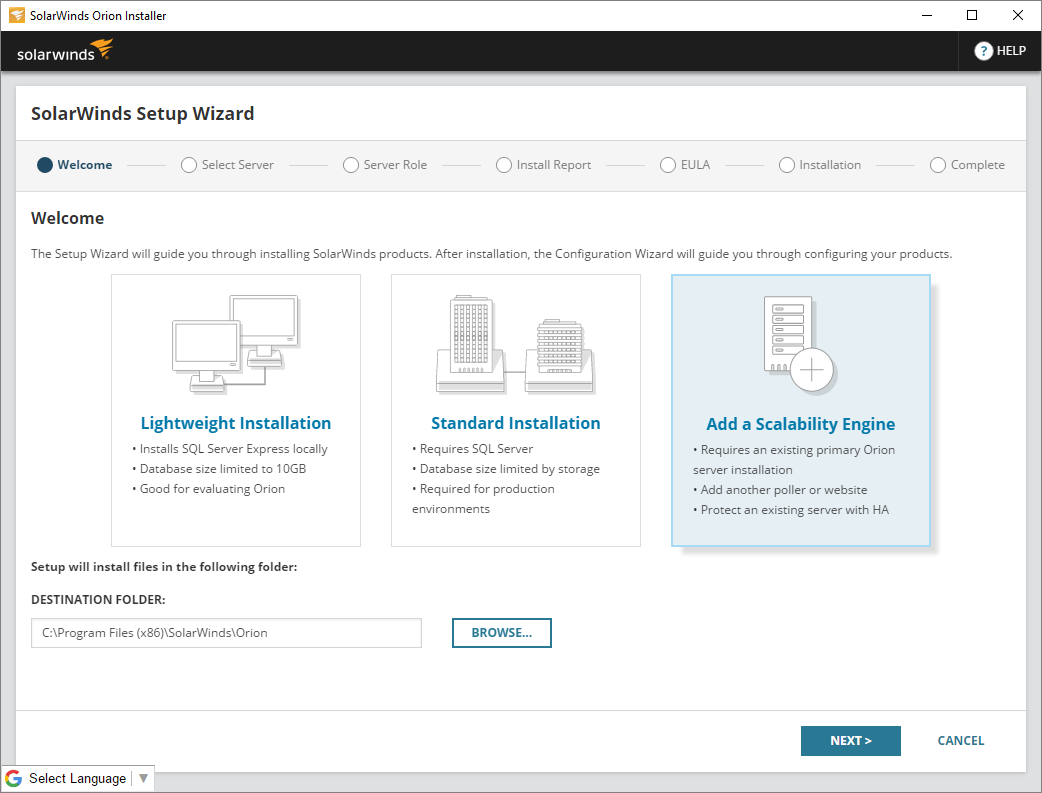Click the SolarWinds installer title bar icon

pyautogui.click(x=16, y=15)
